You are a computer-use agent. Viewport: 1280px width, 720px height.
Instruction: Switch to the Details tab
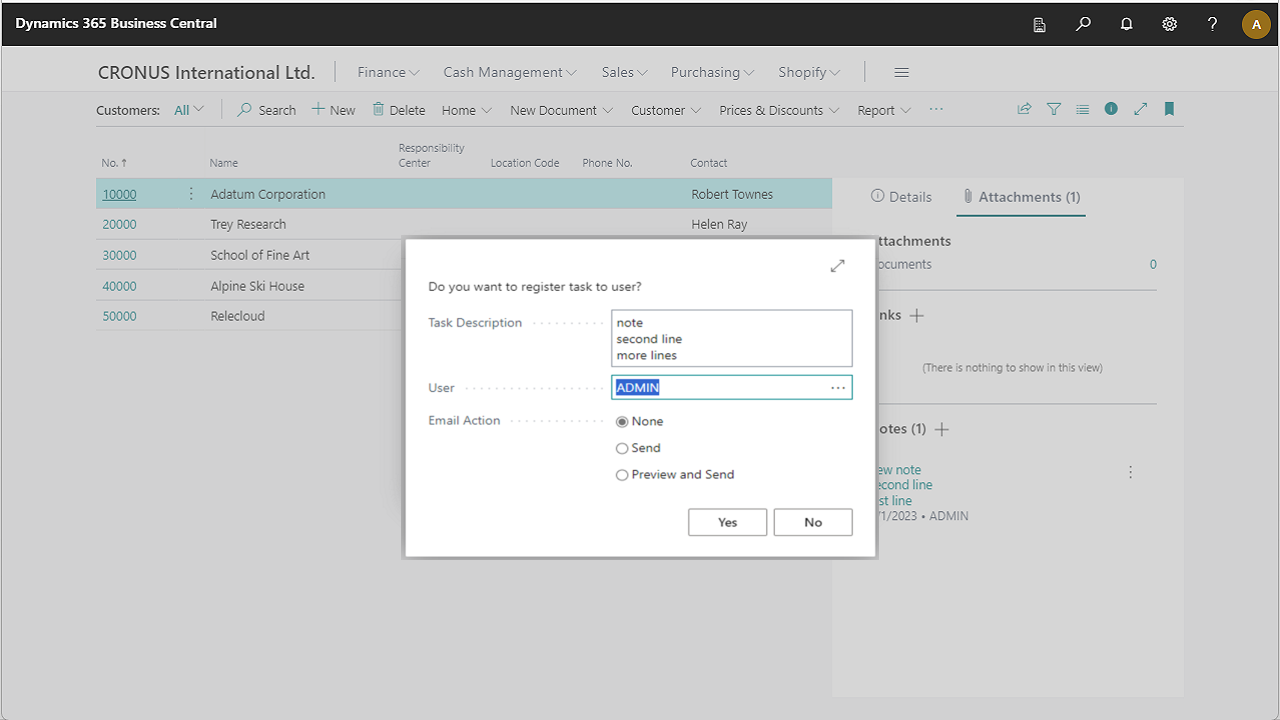click(901, 197)
